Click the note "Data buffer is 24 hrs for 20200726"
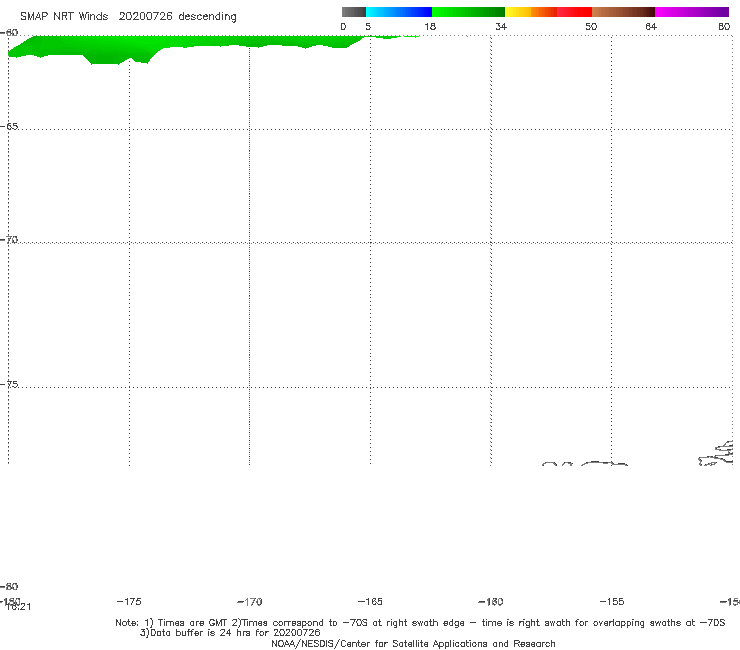 235,633
